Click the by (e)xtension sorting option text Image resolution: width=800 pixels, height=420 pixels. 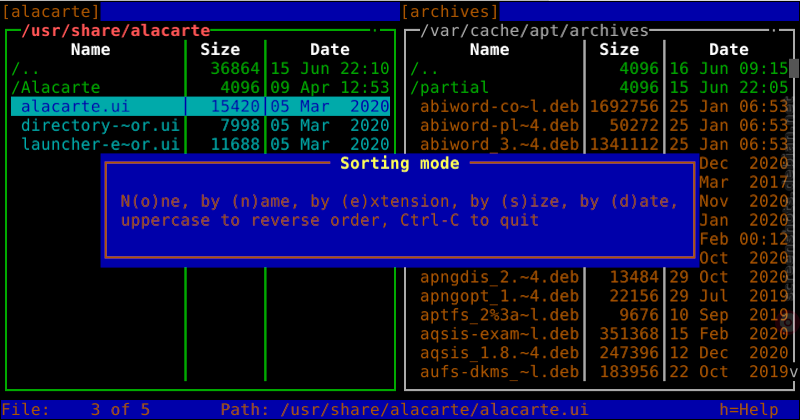385,201
